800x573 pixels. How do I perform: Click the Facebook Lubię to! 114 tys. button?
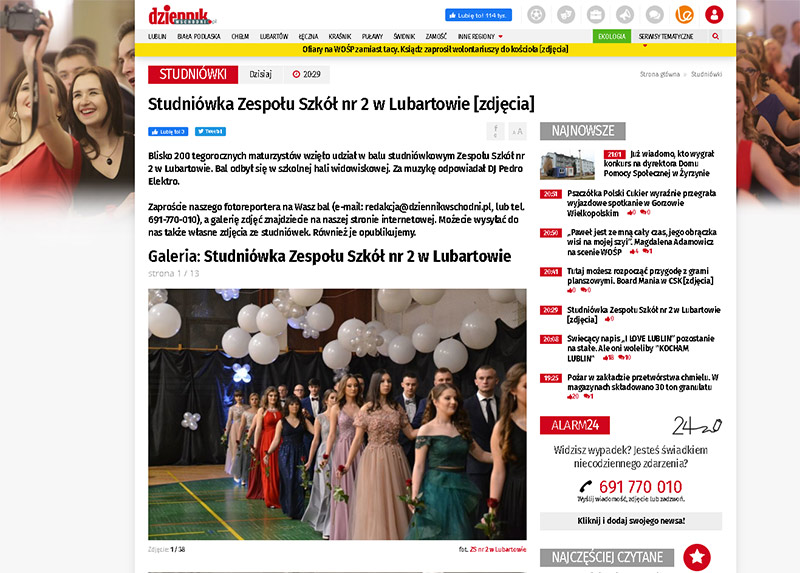click(478, 15)
